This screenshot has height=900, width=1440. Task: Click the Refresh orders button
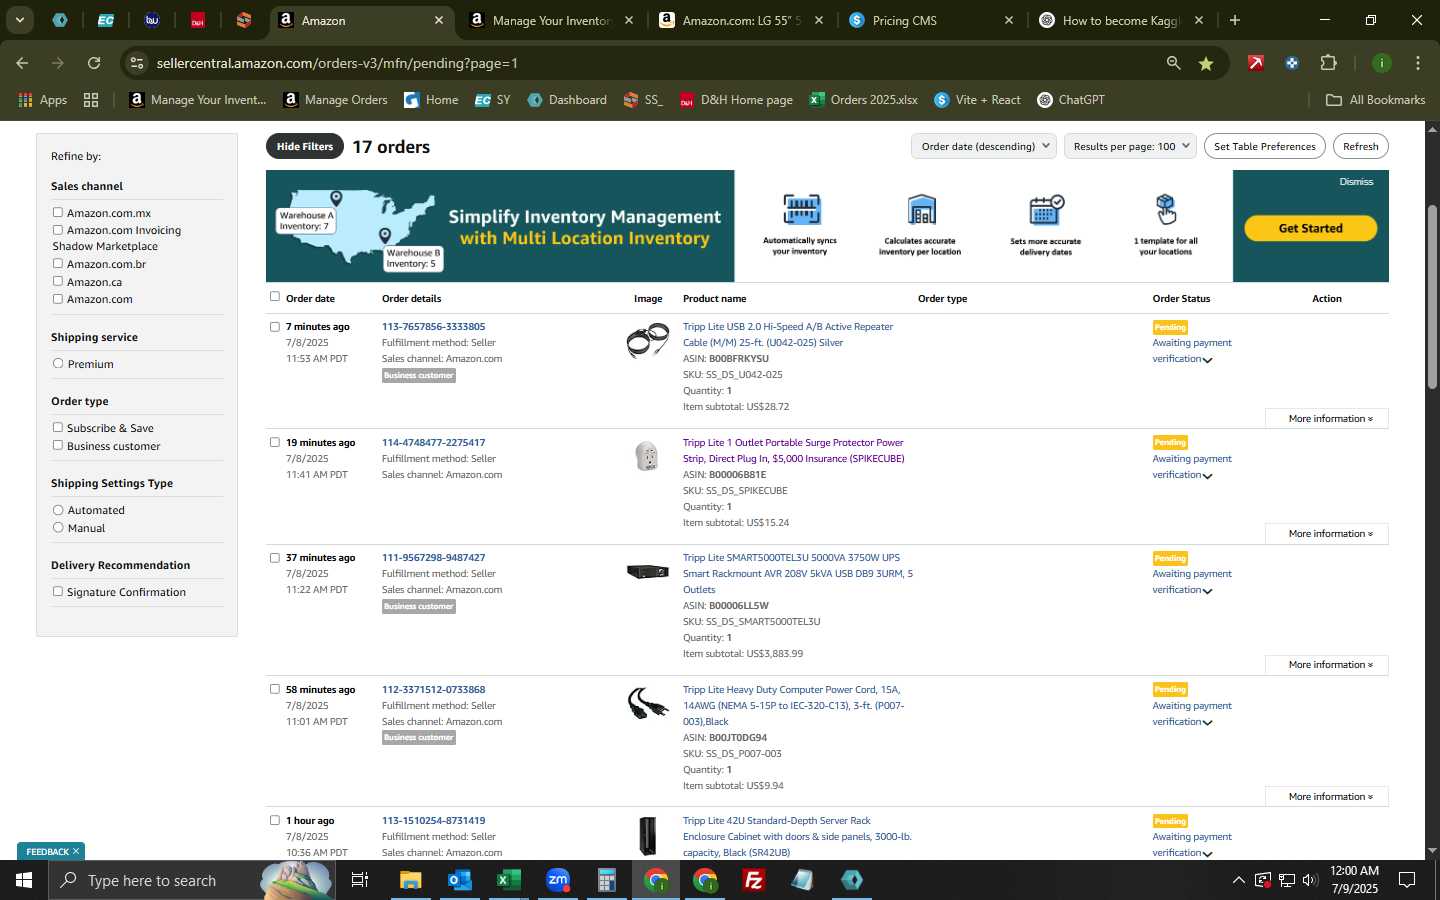pyautogui.click(x=1360, y=146)
